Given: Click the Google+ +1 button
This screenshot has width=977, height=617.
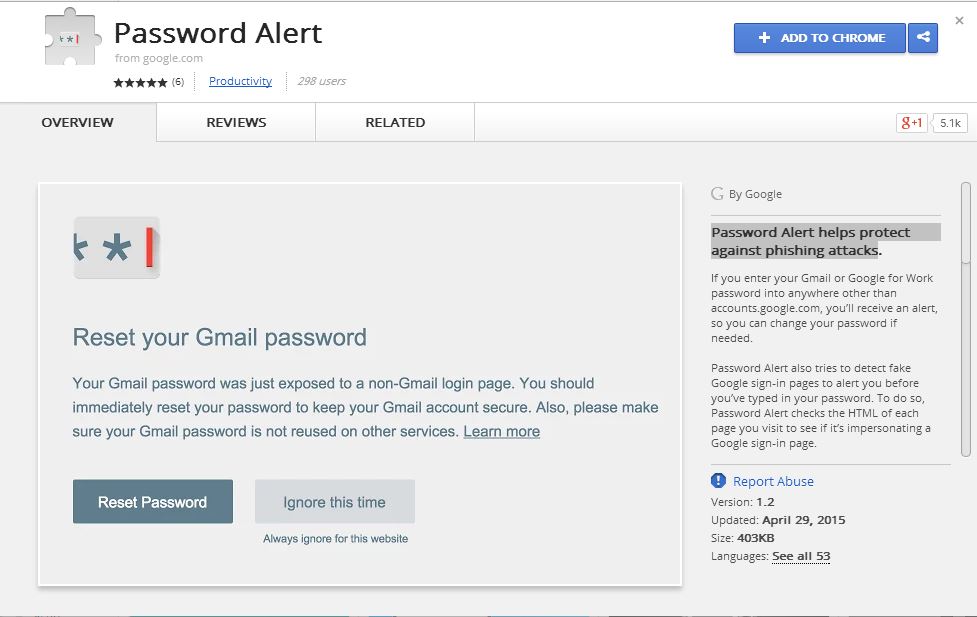Looking at the screenshot, I should 912,123.
